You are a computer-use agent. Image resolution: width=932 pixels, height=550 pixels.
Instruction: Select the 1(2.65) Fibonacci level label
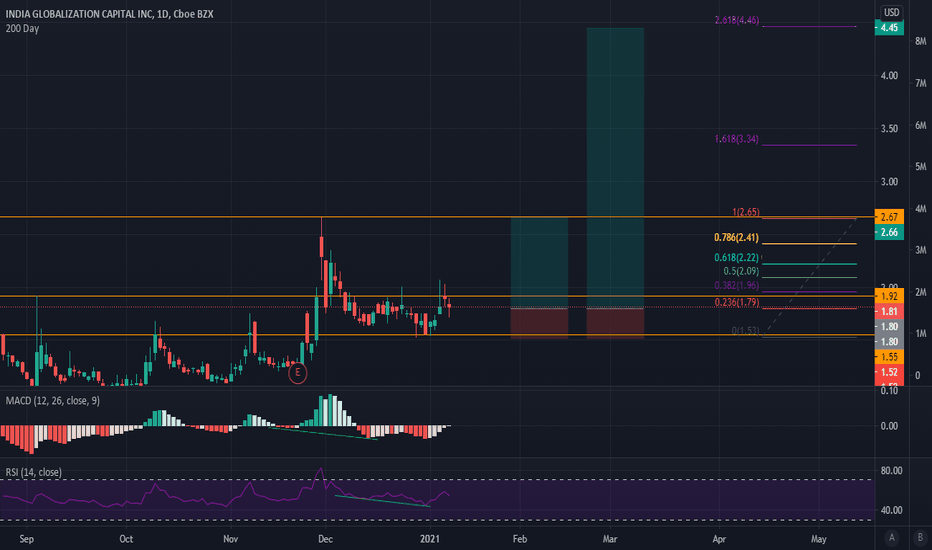[x=745, y=212]
